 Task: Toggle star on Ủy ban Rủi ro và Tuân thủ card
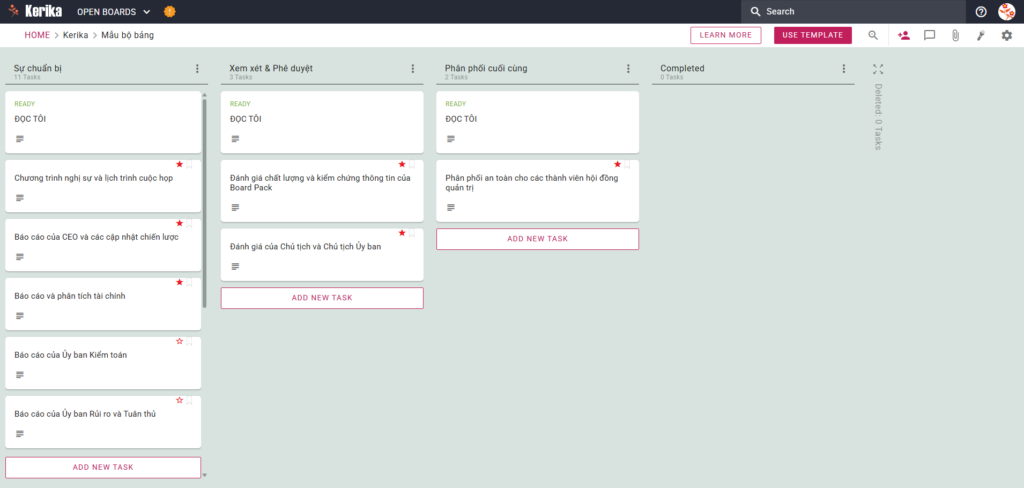tap(180, 400)
